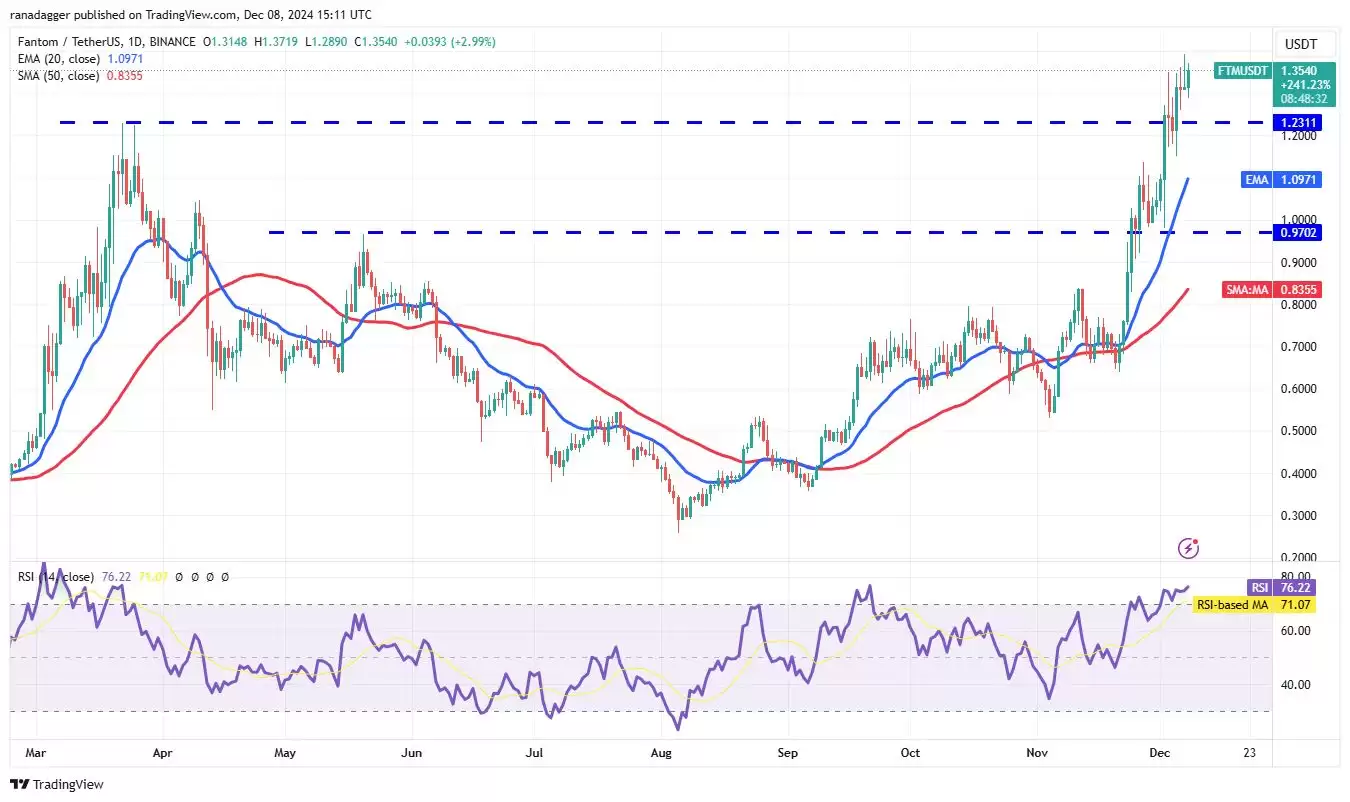
Task: Click the Dec label on time axis
Action: pos(1160,750)
